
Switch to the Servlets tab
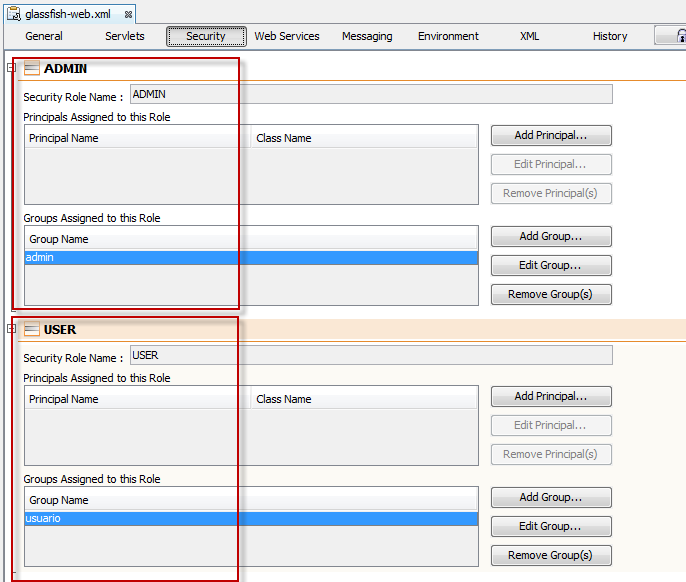coord(125,36)
